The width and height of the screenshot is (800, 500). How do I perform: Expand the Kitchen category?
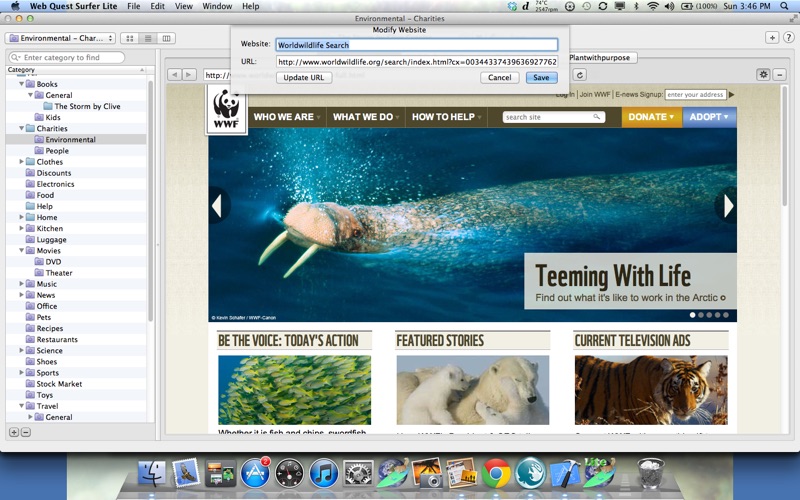21,228
